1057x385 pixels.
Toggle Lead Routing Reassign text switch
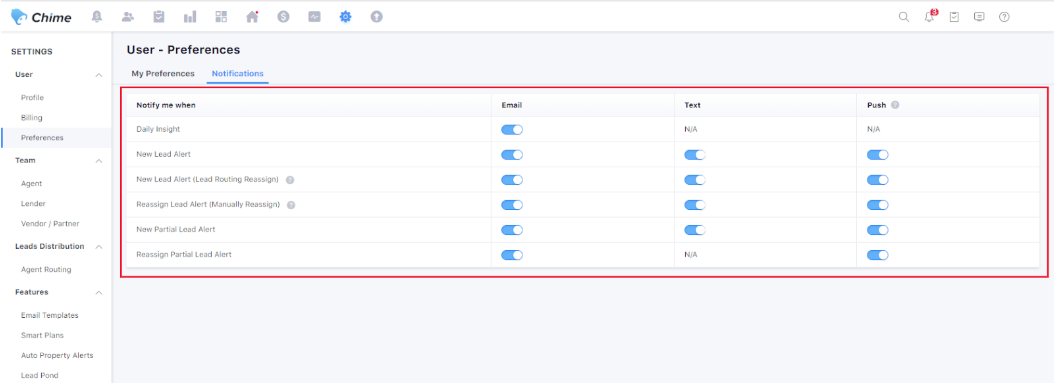(695, 180)
